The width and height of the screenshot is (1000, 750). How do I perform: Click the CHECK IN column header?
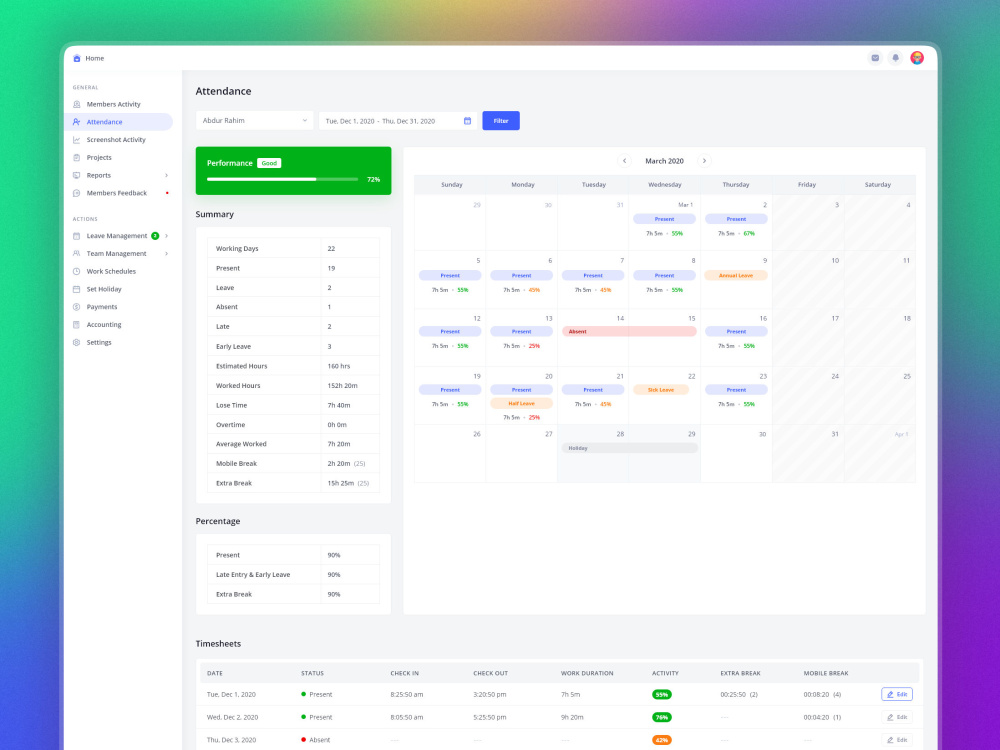tap(404, 673)
